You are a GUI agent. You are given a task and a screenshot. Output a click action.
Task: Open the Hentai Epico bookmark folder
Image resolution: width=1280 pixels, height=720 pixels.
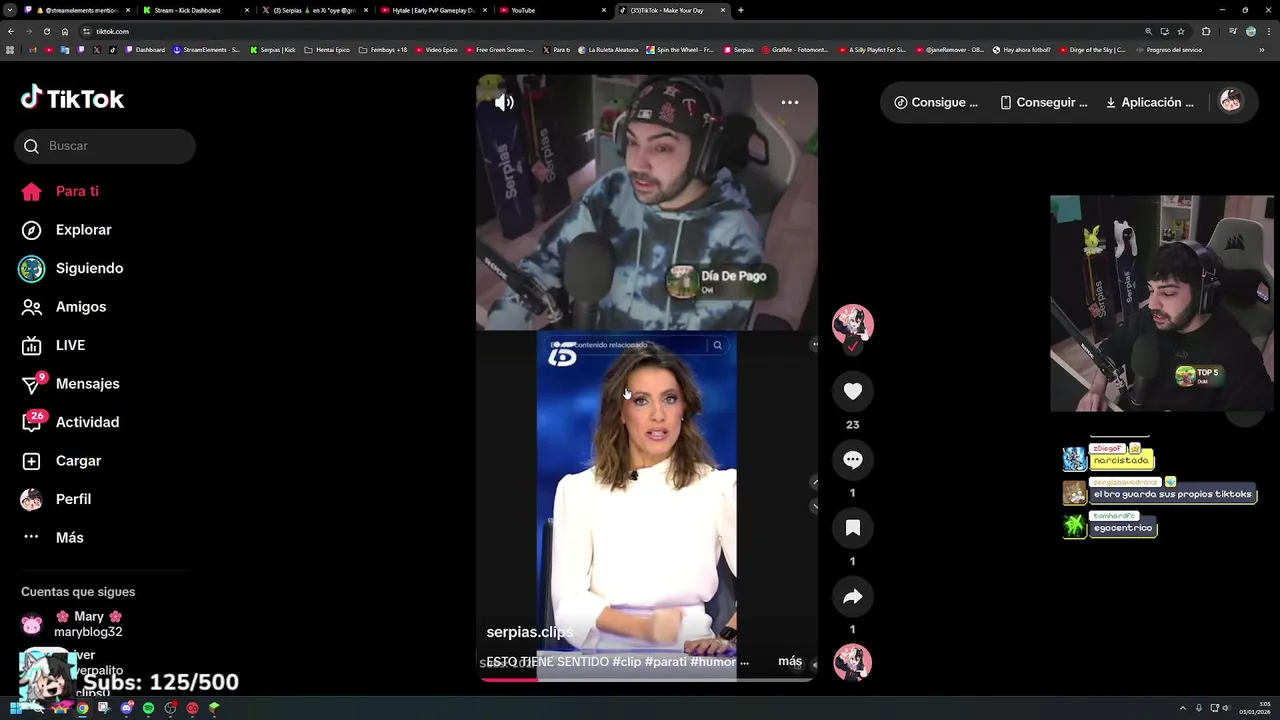click(327, 50)
